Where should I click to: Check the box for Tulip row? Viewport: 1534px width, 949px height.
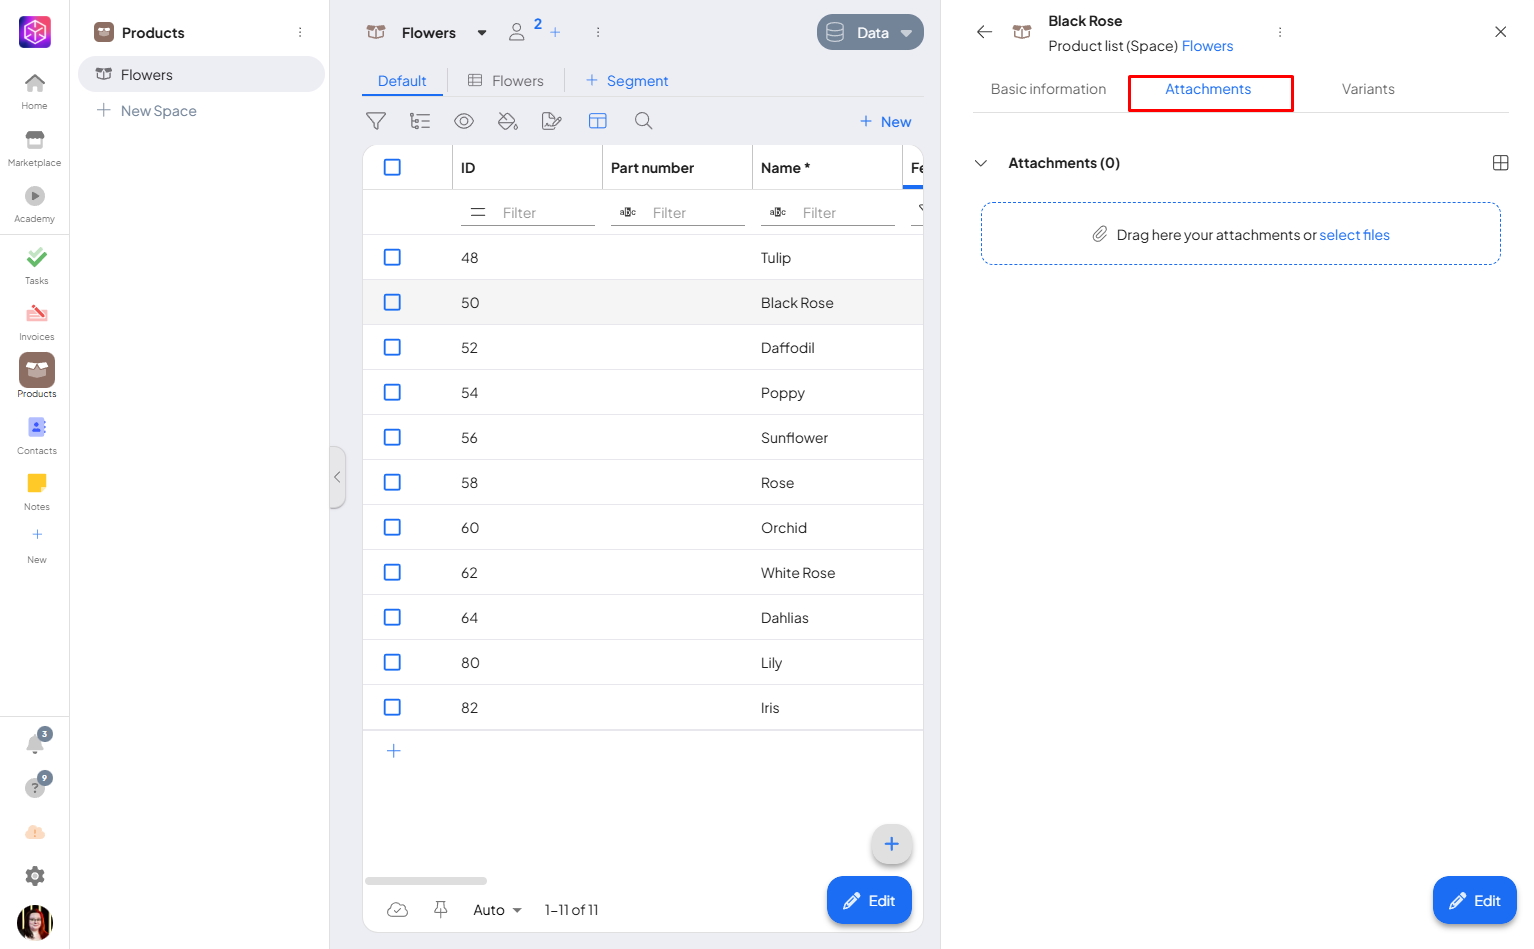(x=392, y=257)
